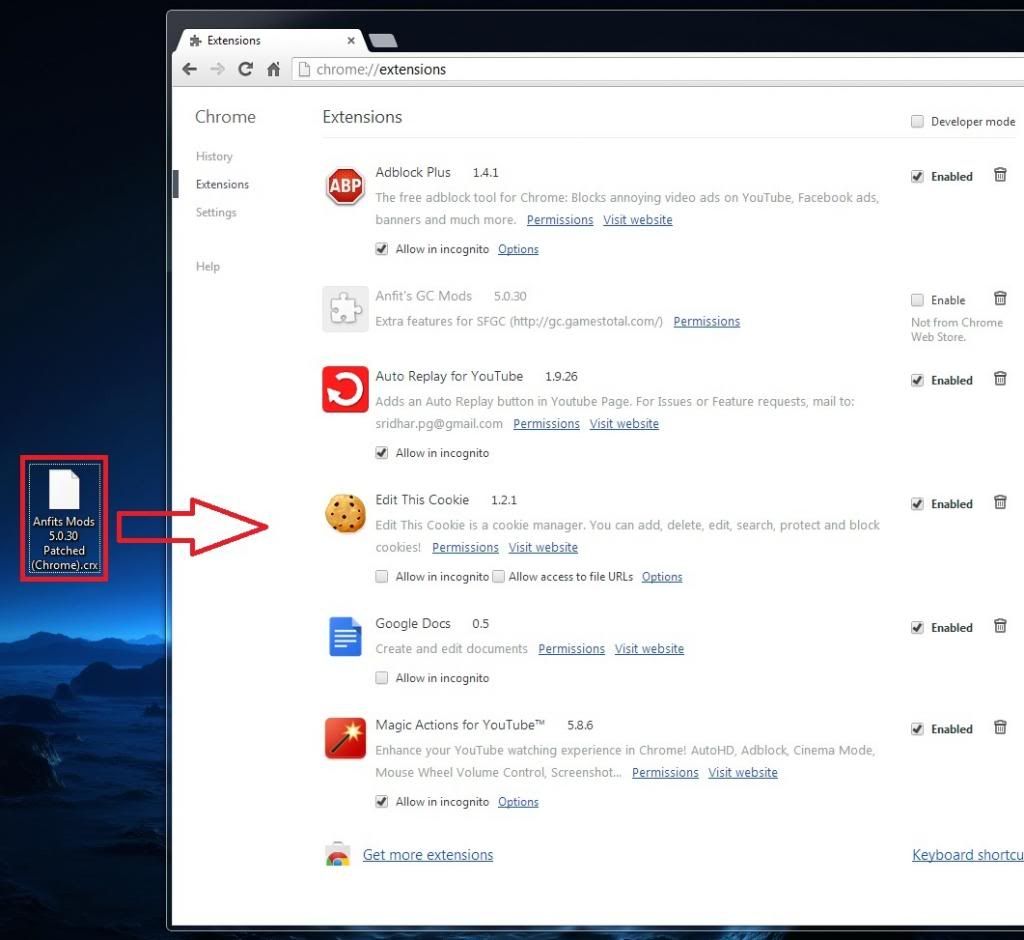1024x940 pixels.
Task: Click the Edit This Cookie icon
Action: pyautogui.click(x=345, y=513)
